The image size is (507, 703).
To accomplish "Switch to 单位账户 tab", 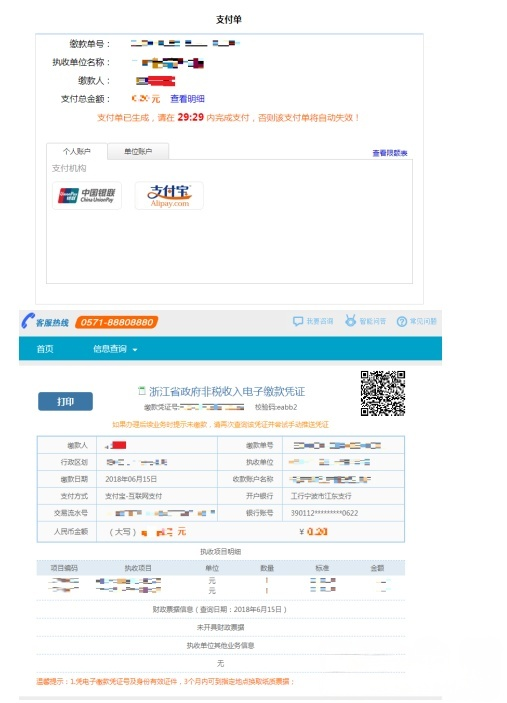I will [x=138, y=152].
